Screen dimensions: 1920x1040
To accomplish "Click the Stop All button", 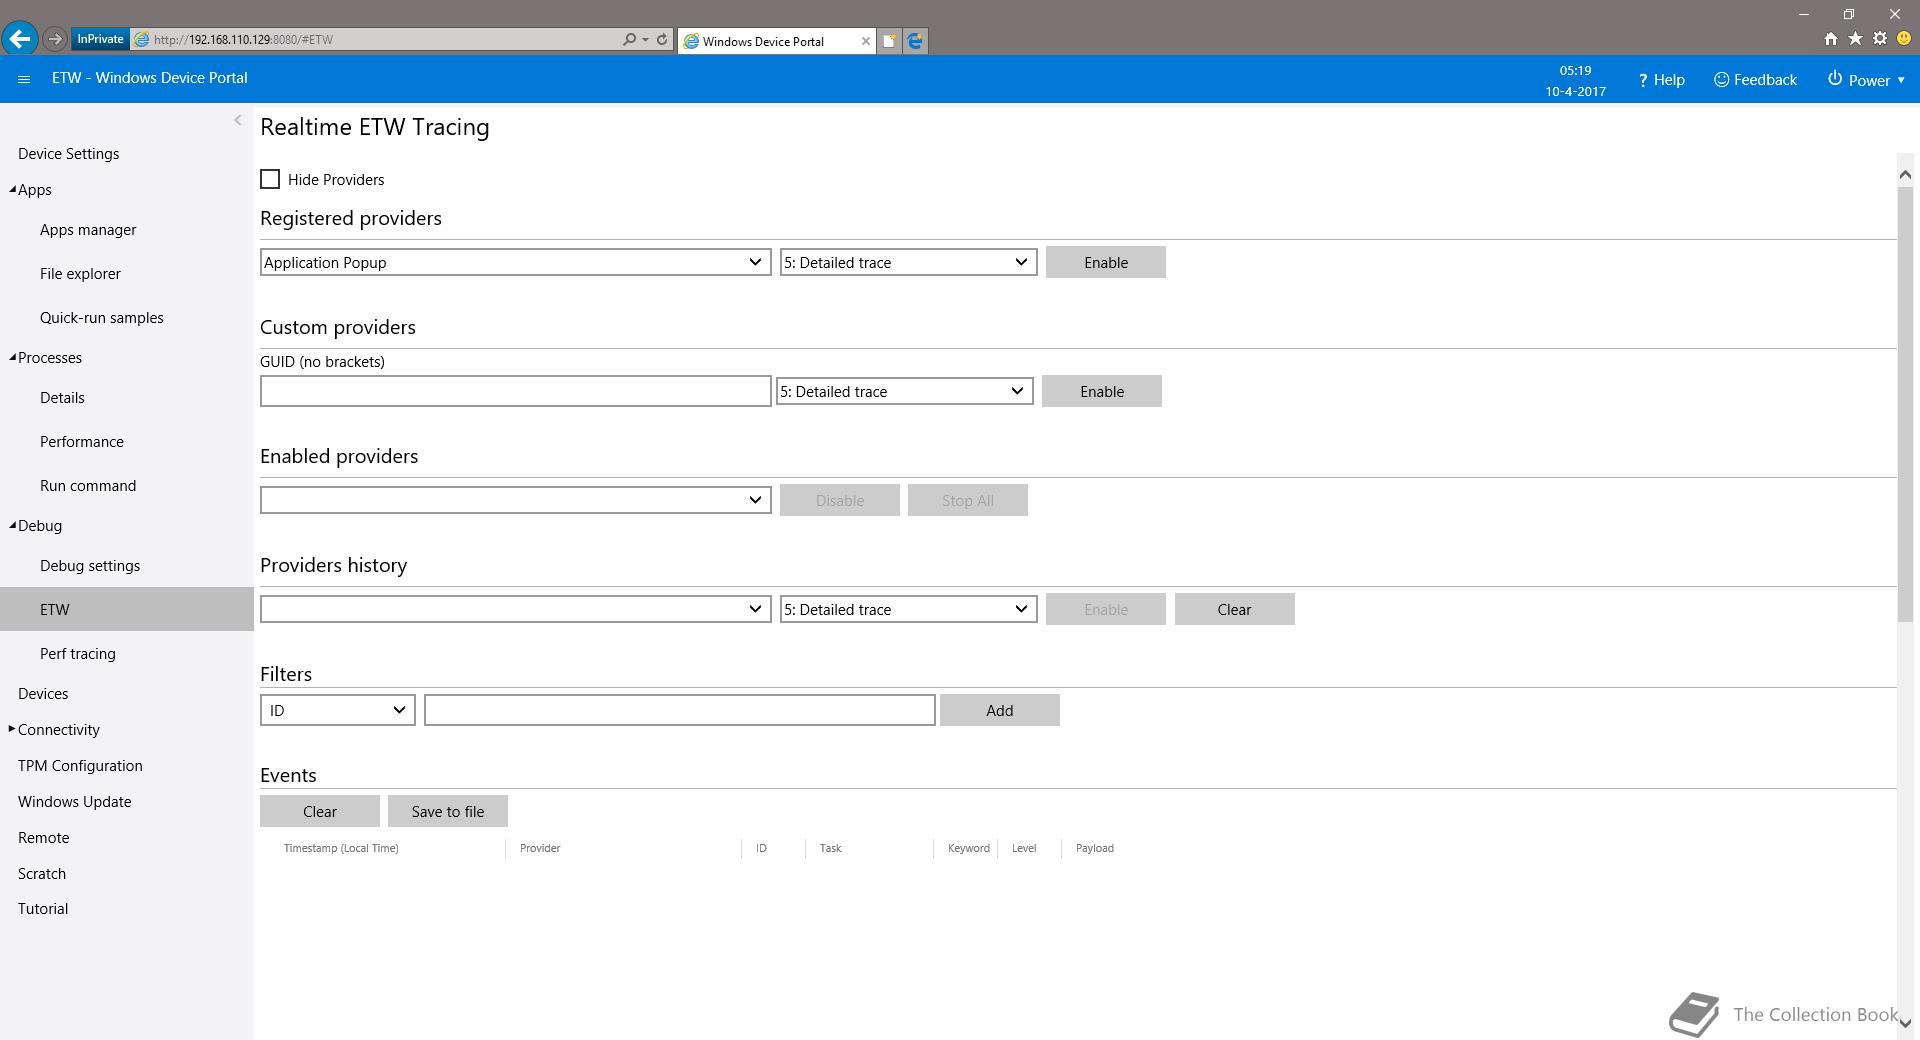I will click(967, 500).
